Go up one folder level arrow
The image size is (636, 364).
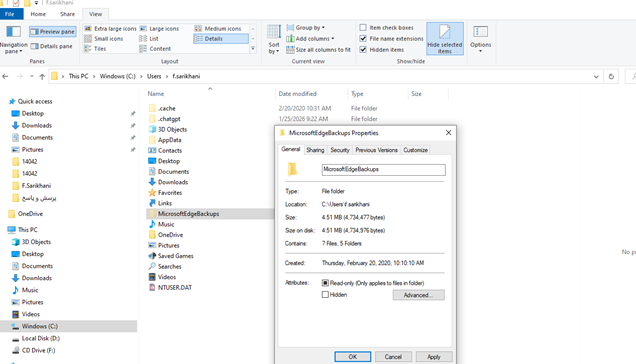point(42,76)
